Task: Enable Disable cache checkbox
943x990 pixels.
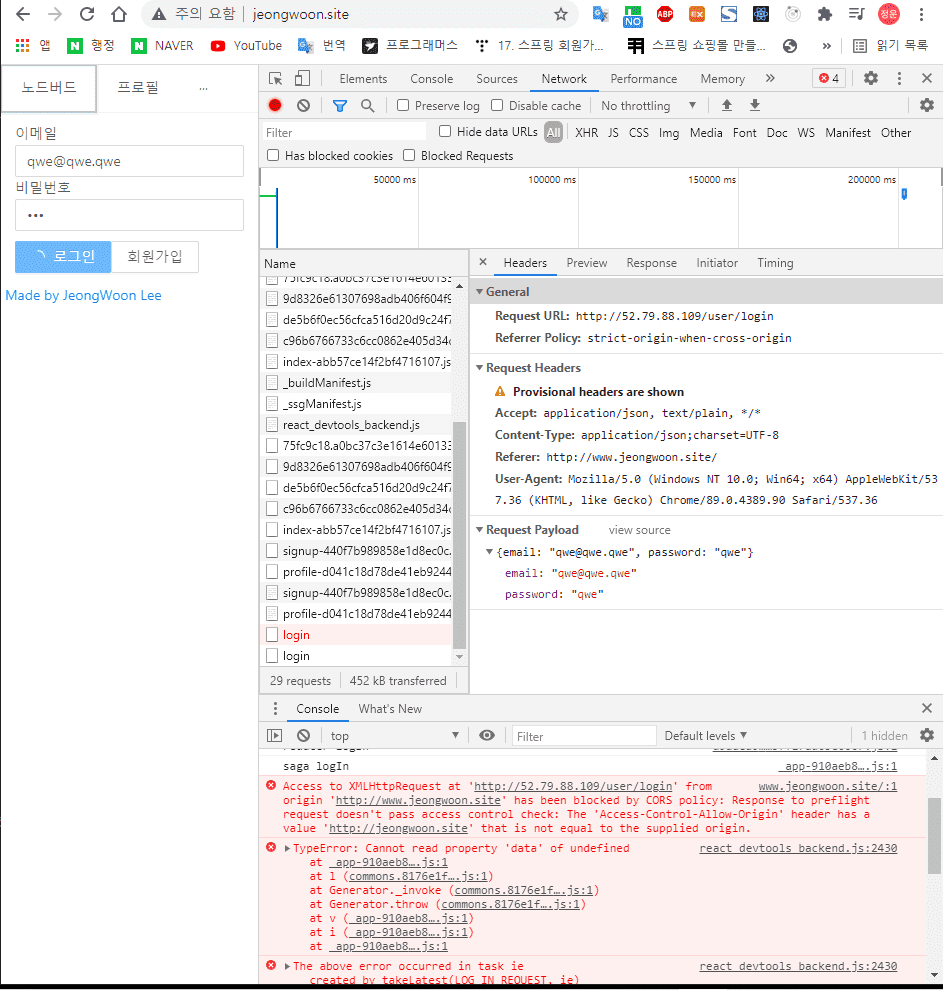Action: click(x=497, y=105)
